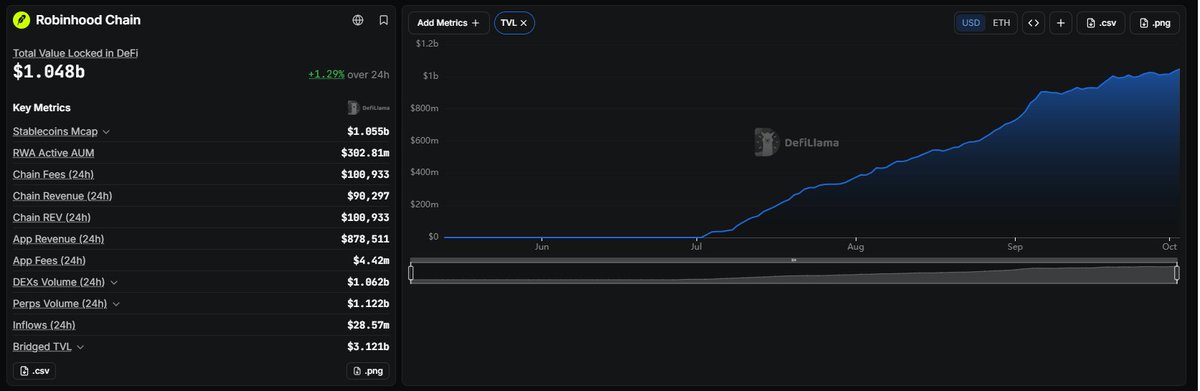Expand the Perps Volume (24h) row
This screenshot has width=1200, height=391.
[116, 304]
